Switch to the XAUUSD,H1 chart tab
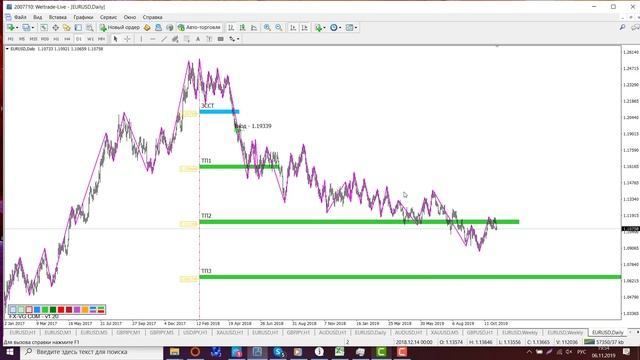This screenshot has height=360, width=640. (230, 333)
